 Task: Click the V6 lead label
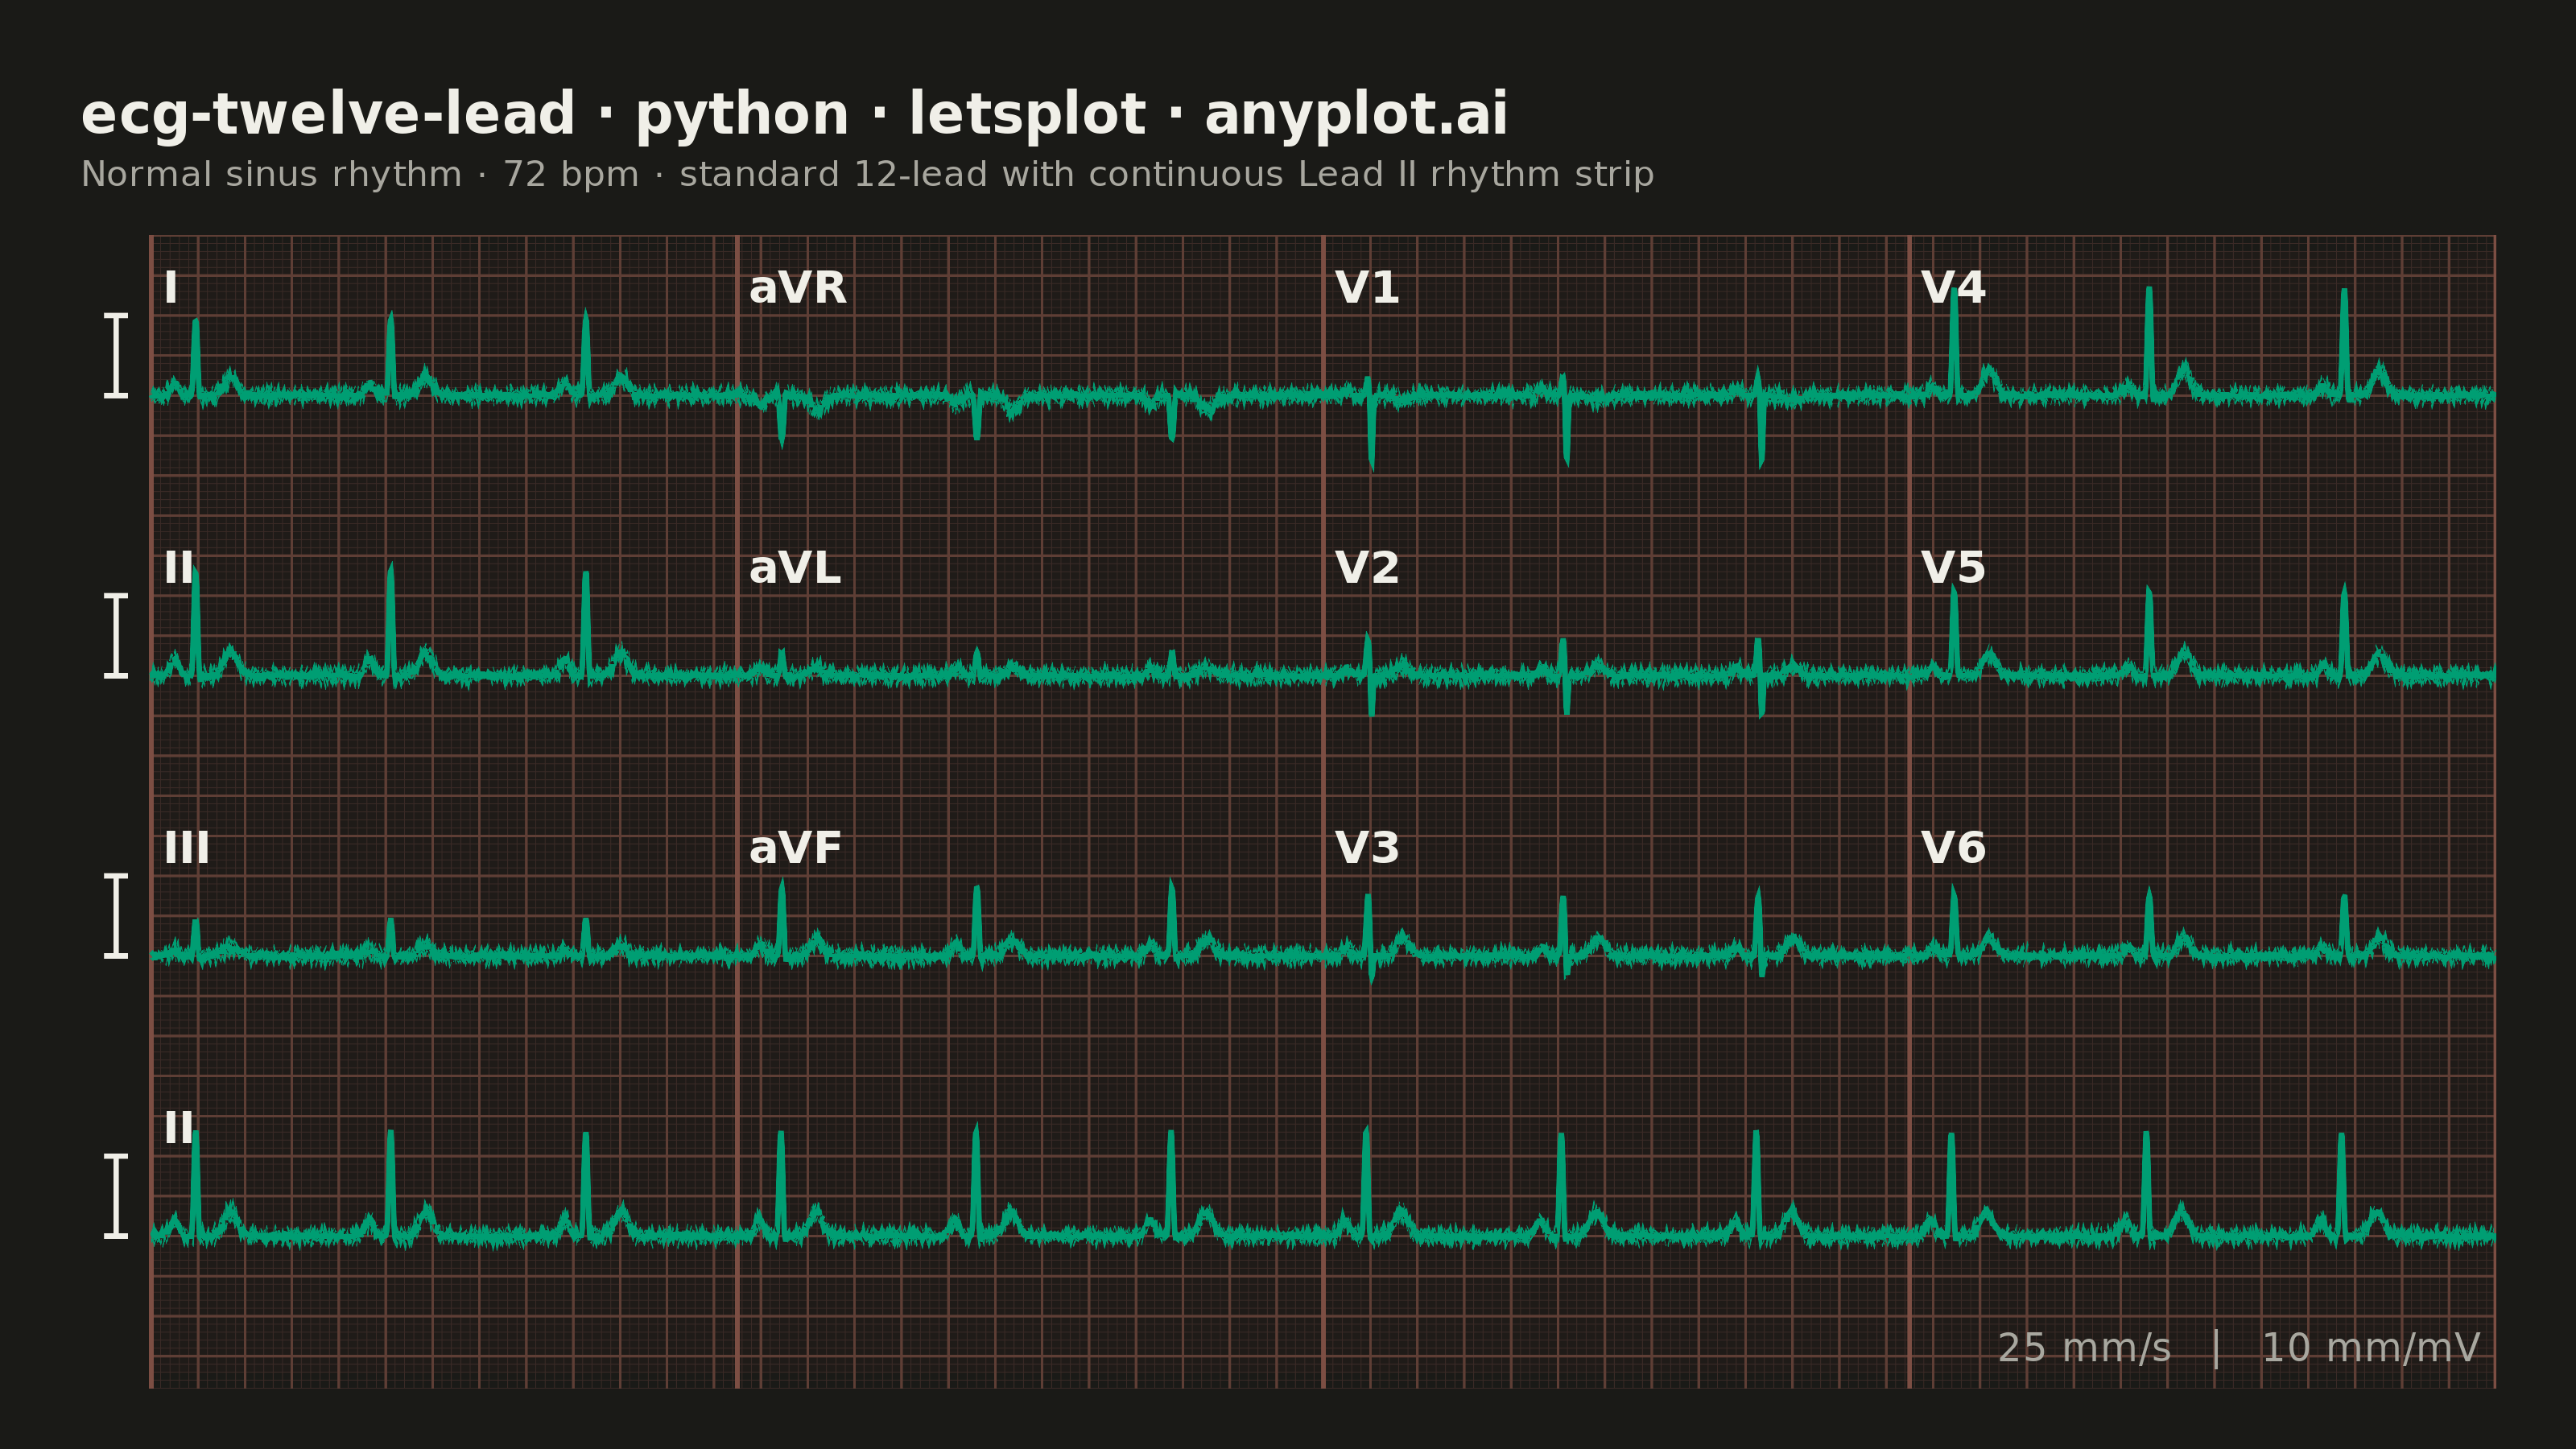[x=1952, y=848]
